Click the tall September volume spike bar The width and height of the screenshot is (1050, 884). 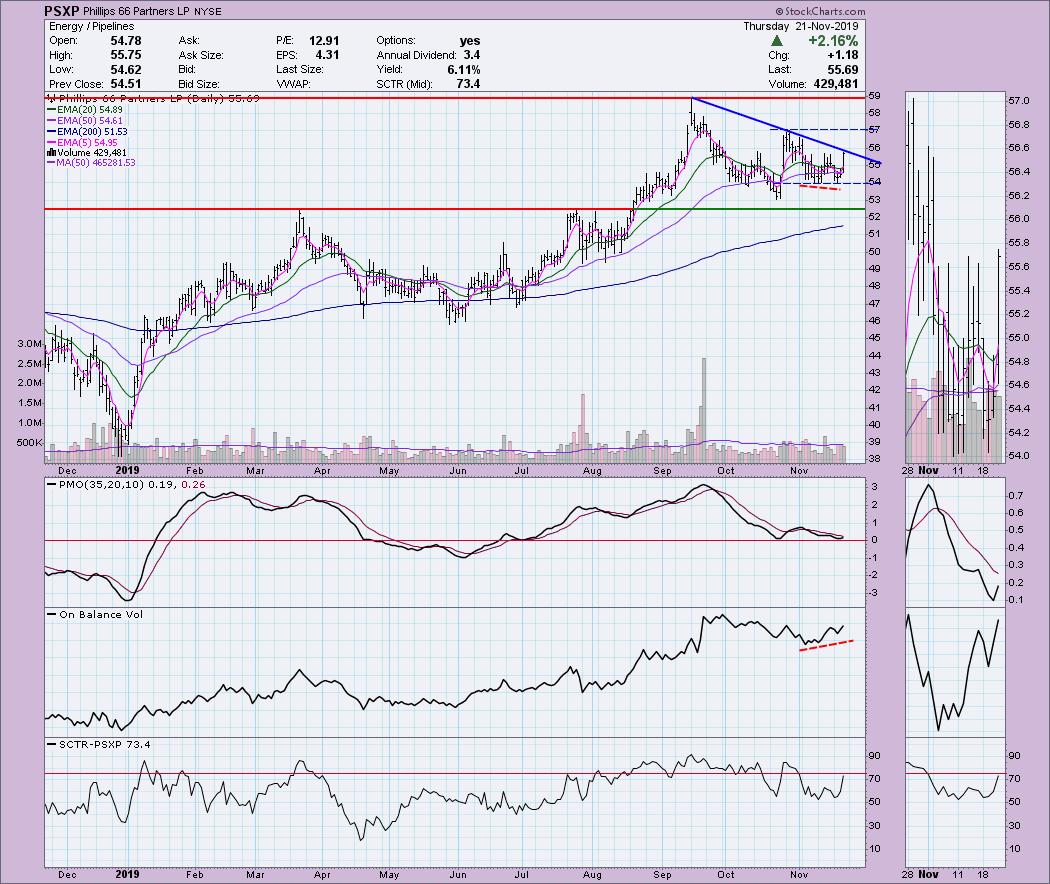coord(704,410)
